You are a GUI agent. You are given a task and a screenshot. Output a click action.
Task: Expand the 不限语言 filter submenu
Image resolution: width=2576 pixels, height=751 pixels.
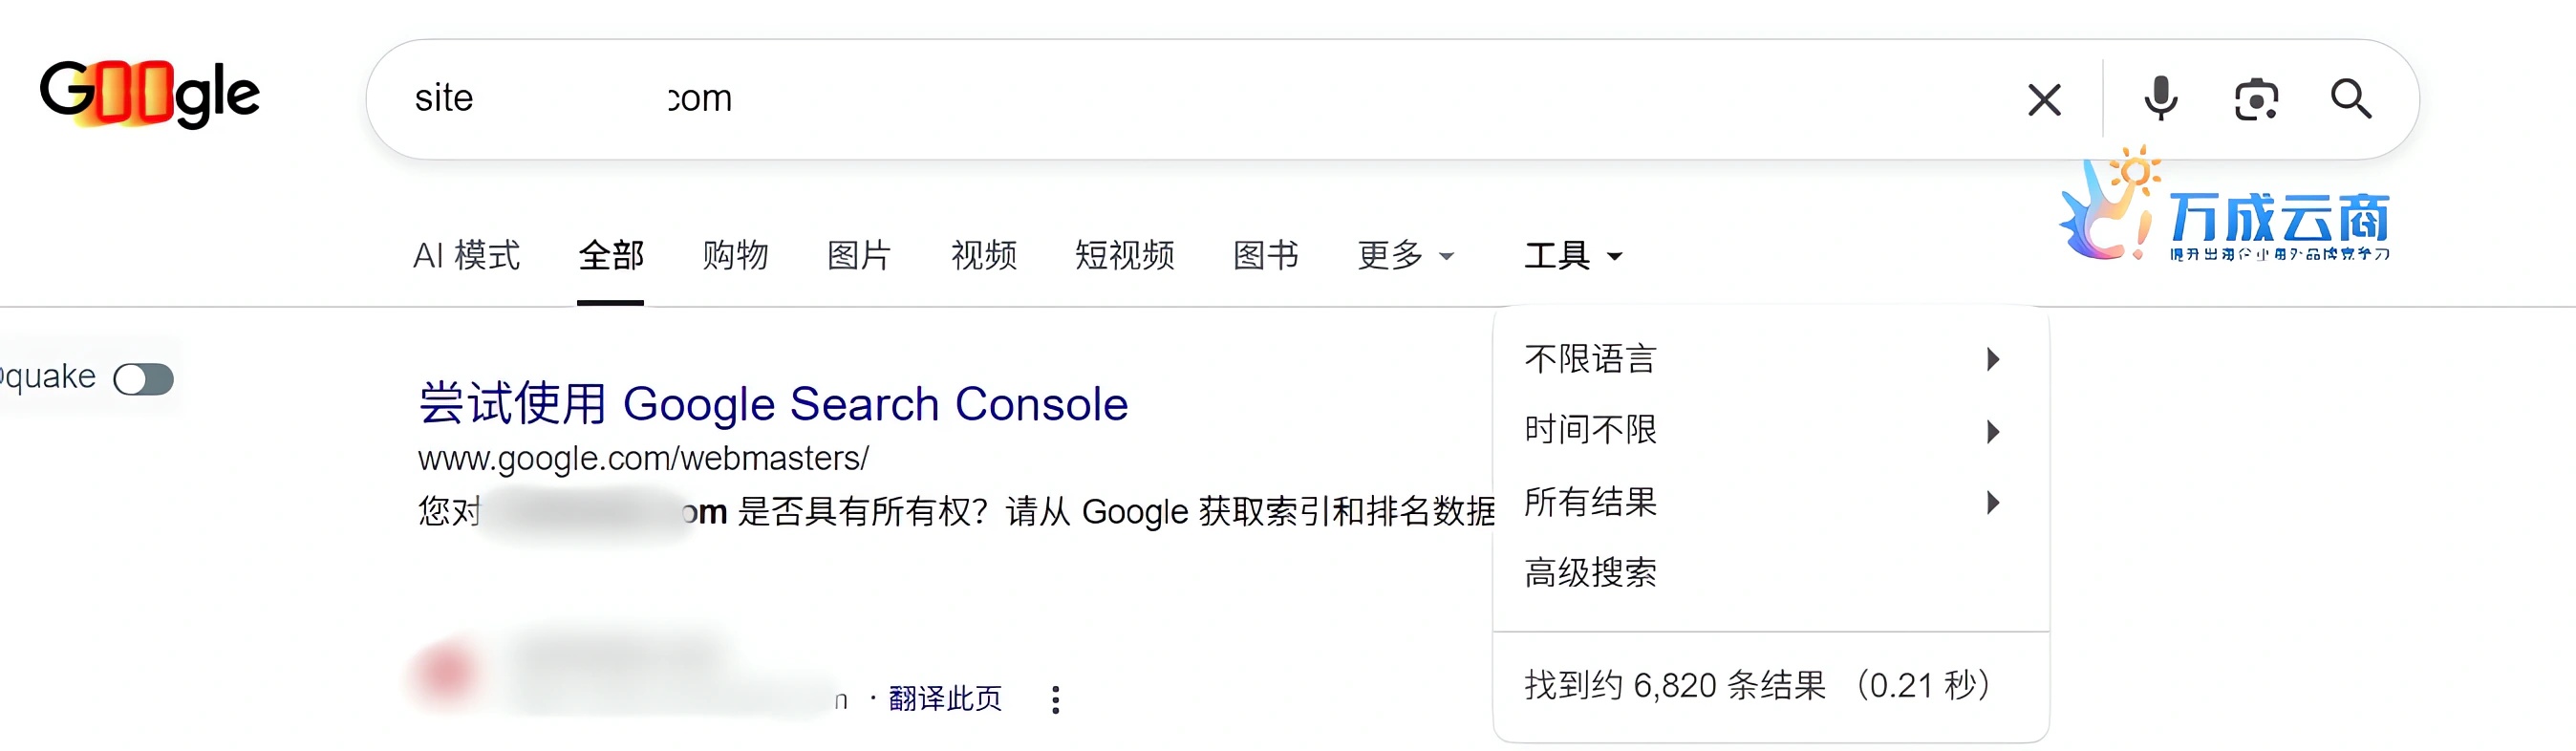(1770, 359)
